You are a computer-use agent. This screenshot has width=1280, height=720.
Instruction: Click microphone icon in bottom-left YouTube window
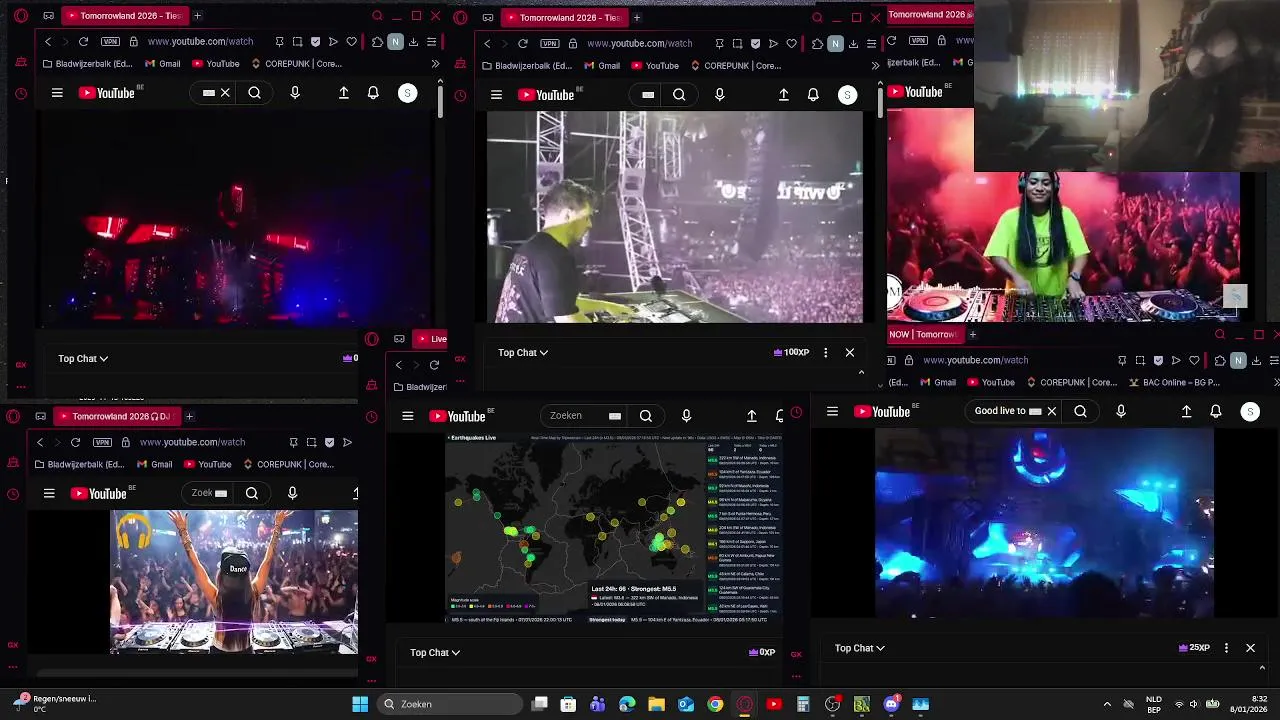pyautogui.click(x=292, y=493)
